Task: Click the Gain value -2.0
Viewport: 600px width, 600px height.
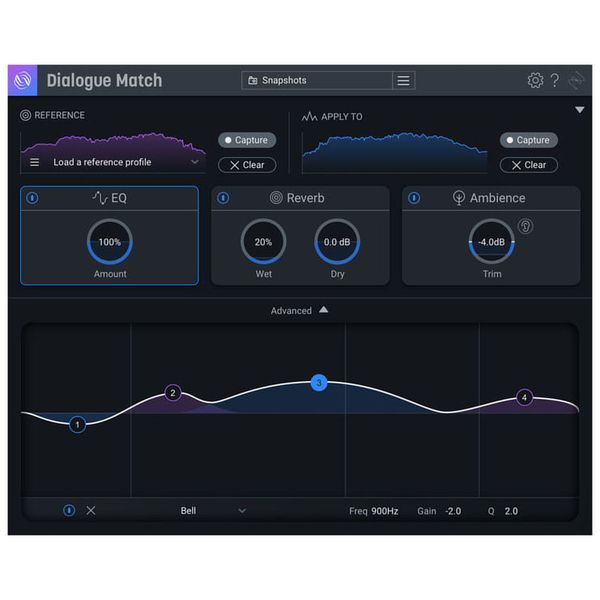Action: 453,511
